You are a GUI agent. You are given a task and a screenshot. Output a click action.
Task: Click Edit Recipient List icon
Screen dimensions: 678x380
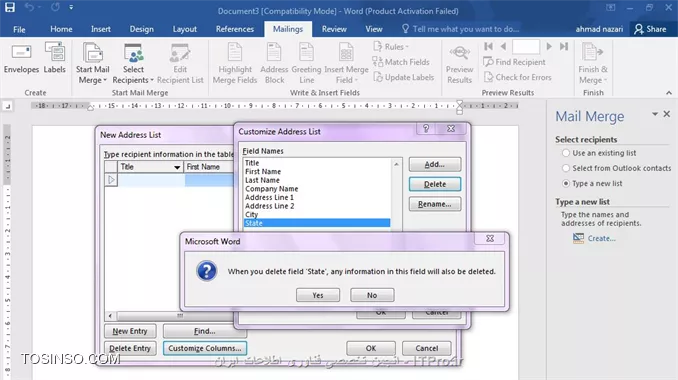tap(180, 64)
